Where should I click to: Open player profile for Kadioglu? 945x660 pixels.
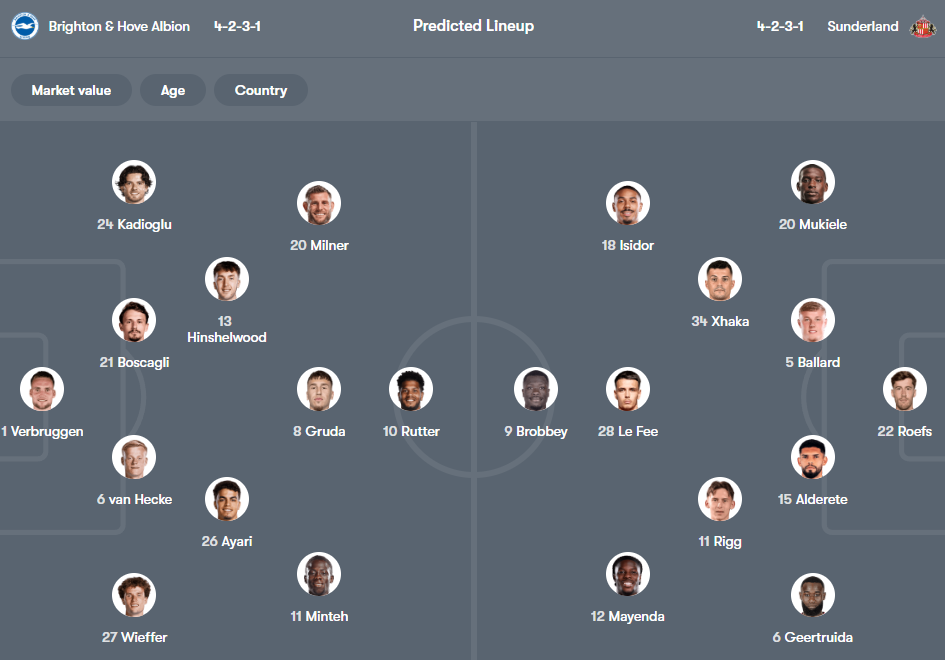point(134,182)
